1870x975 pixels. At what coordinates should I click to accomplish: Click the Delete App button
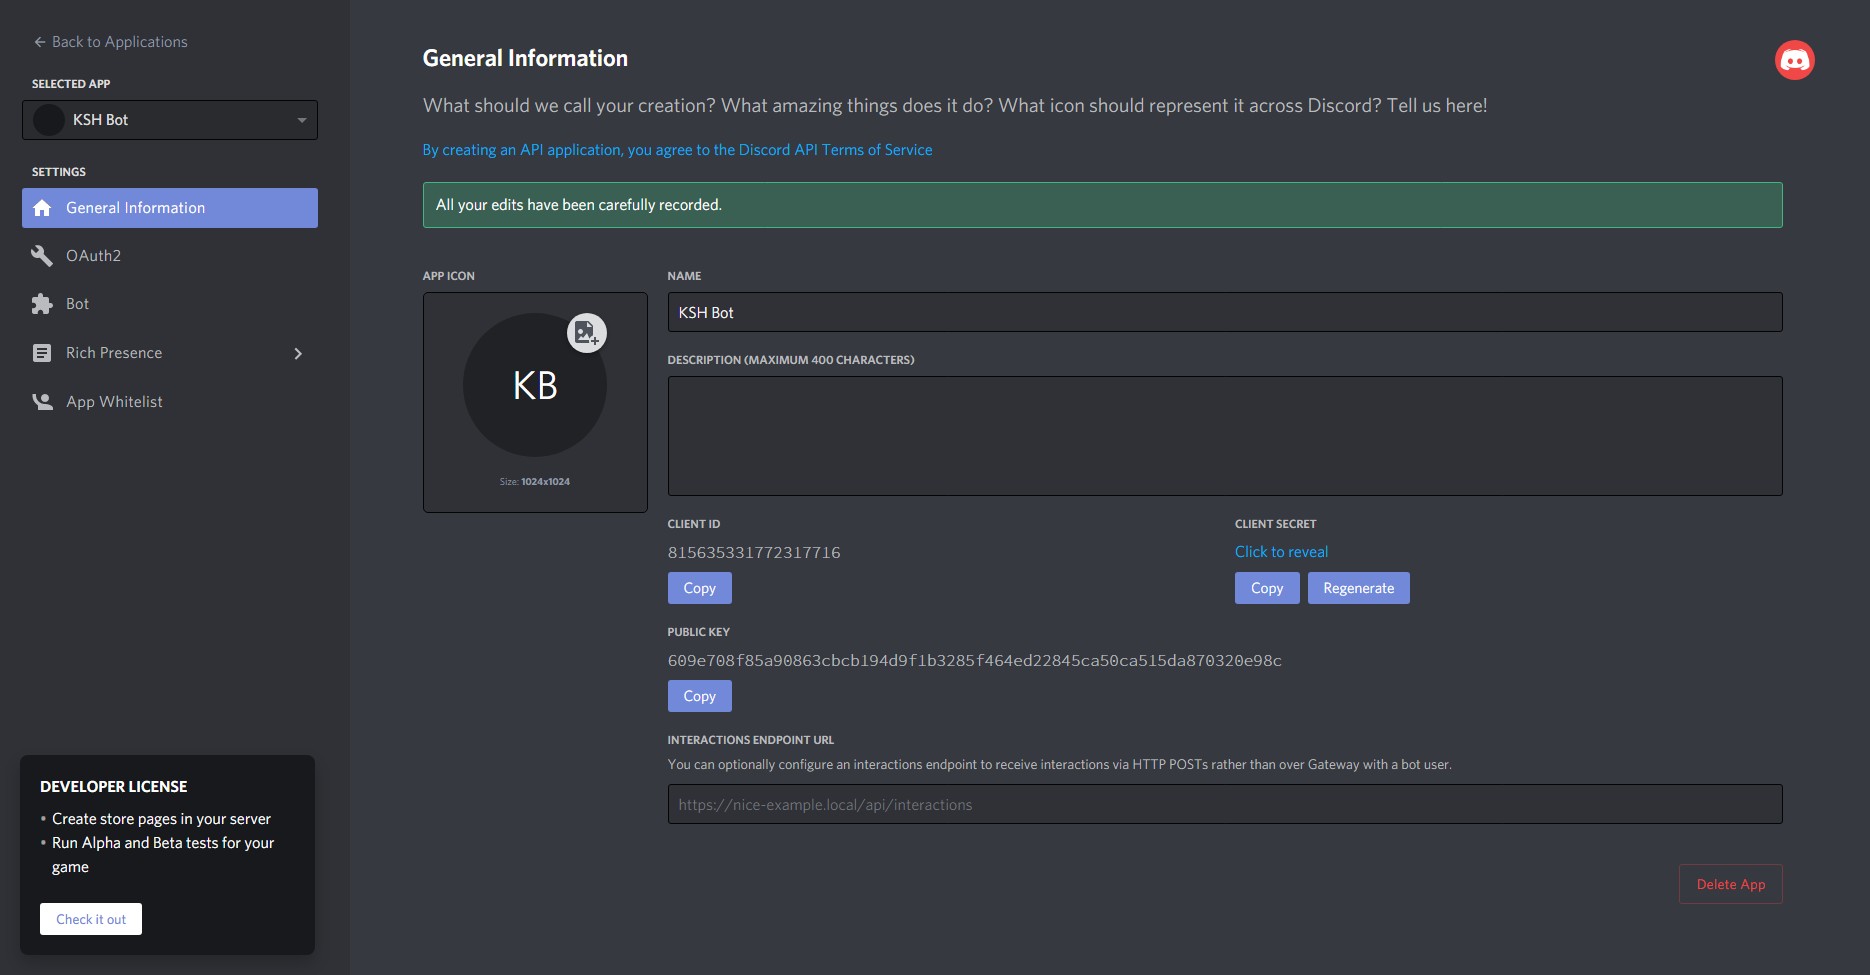1730,884
